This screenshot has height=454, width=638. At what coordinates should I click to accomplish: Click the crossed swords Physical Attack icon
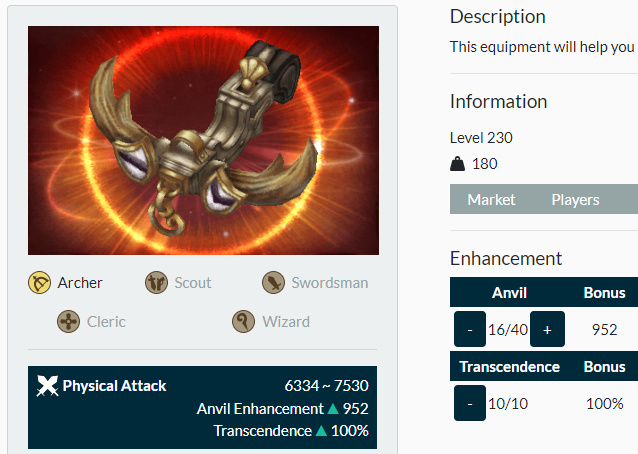pos(47,386)
